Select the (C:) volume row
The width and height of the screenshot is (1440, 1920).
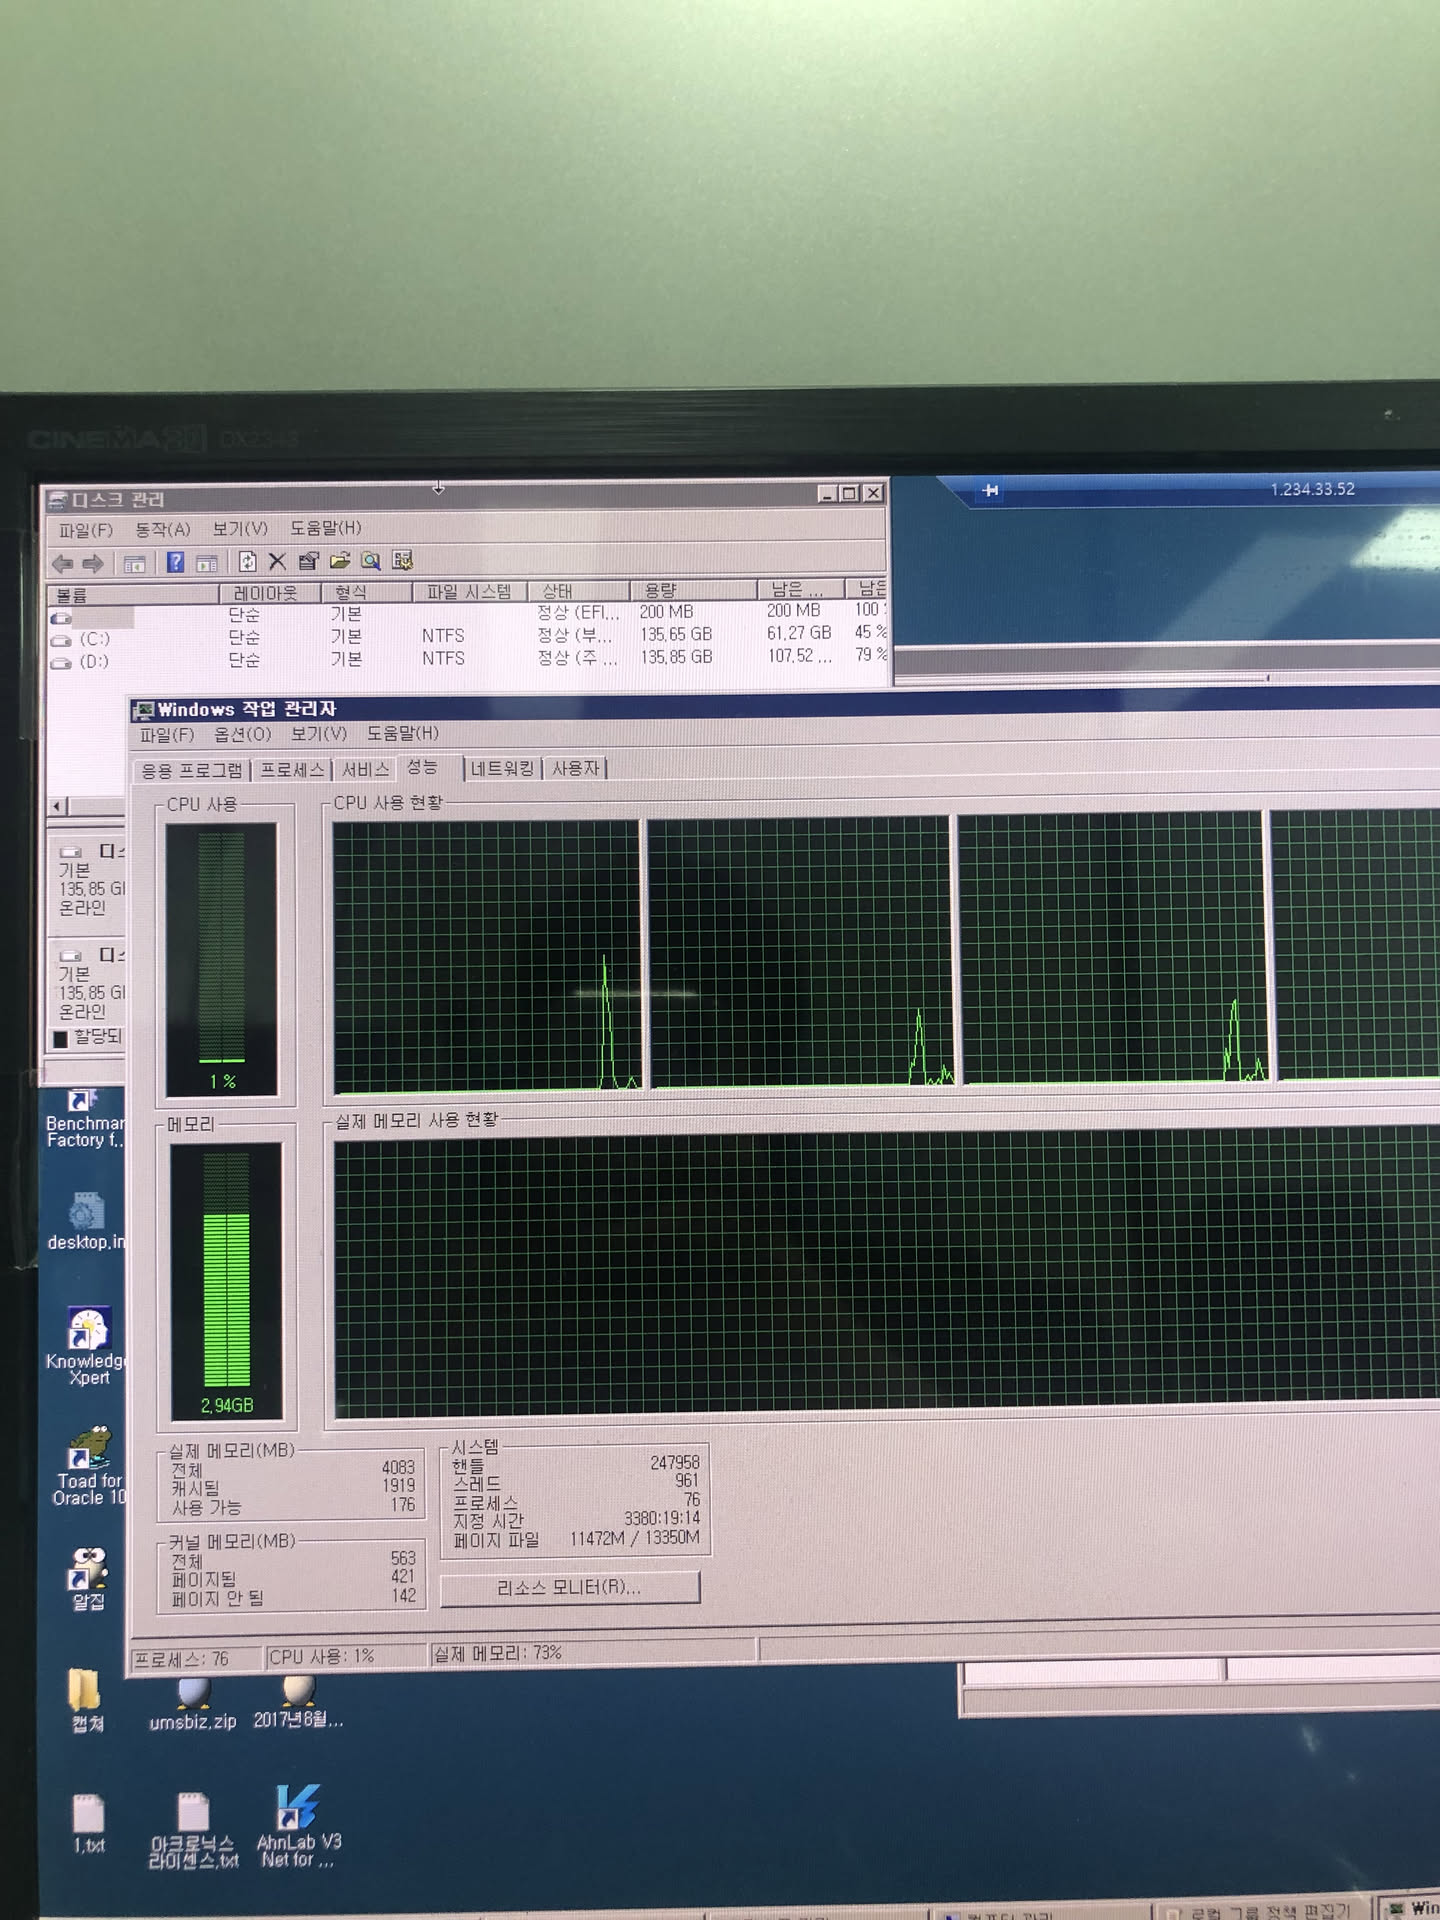[x=94, y=639]
